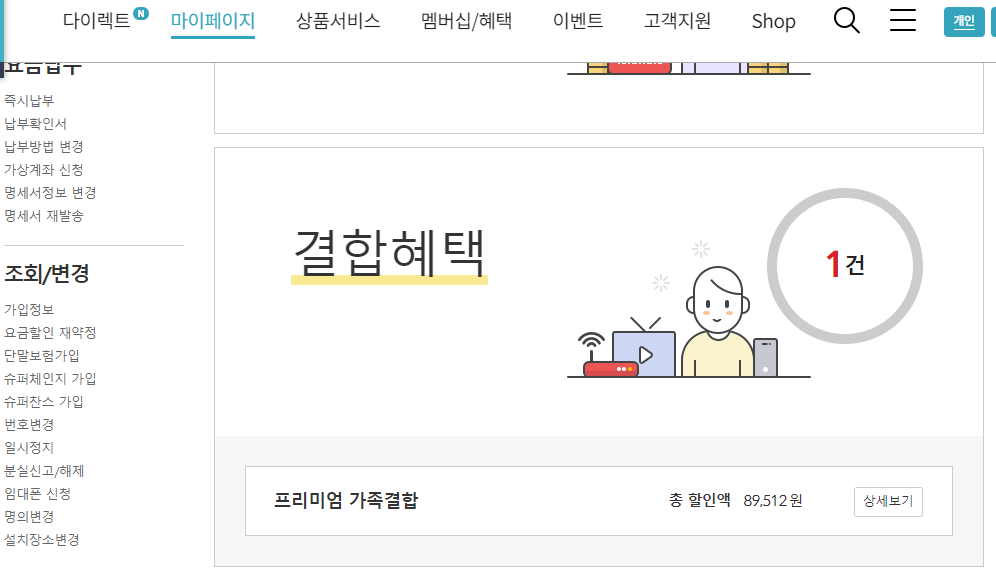Click the 개인 toggle button
This screenshot has height=568, width=996.
pyautogui.click(x=964, y=22)
